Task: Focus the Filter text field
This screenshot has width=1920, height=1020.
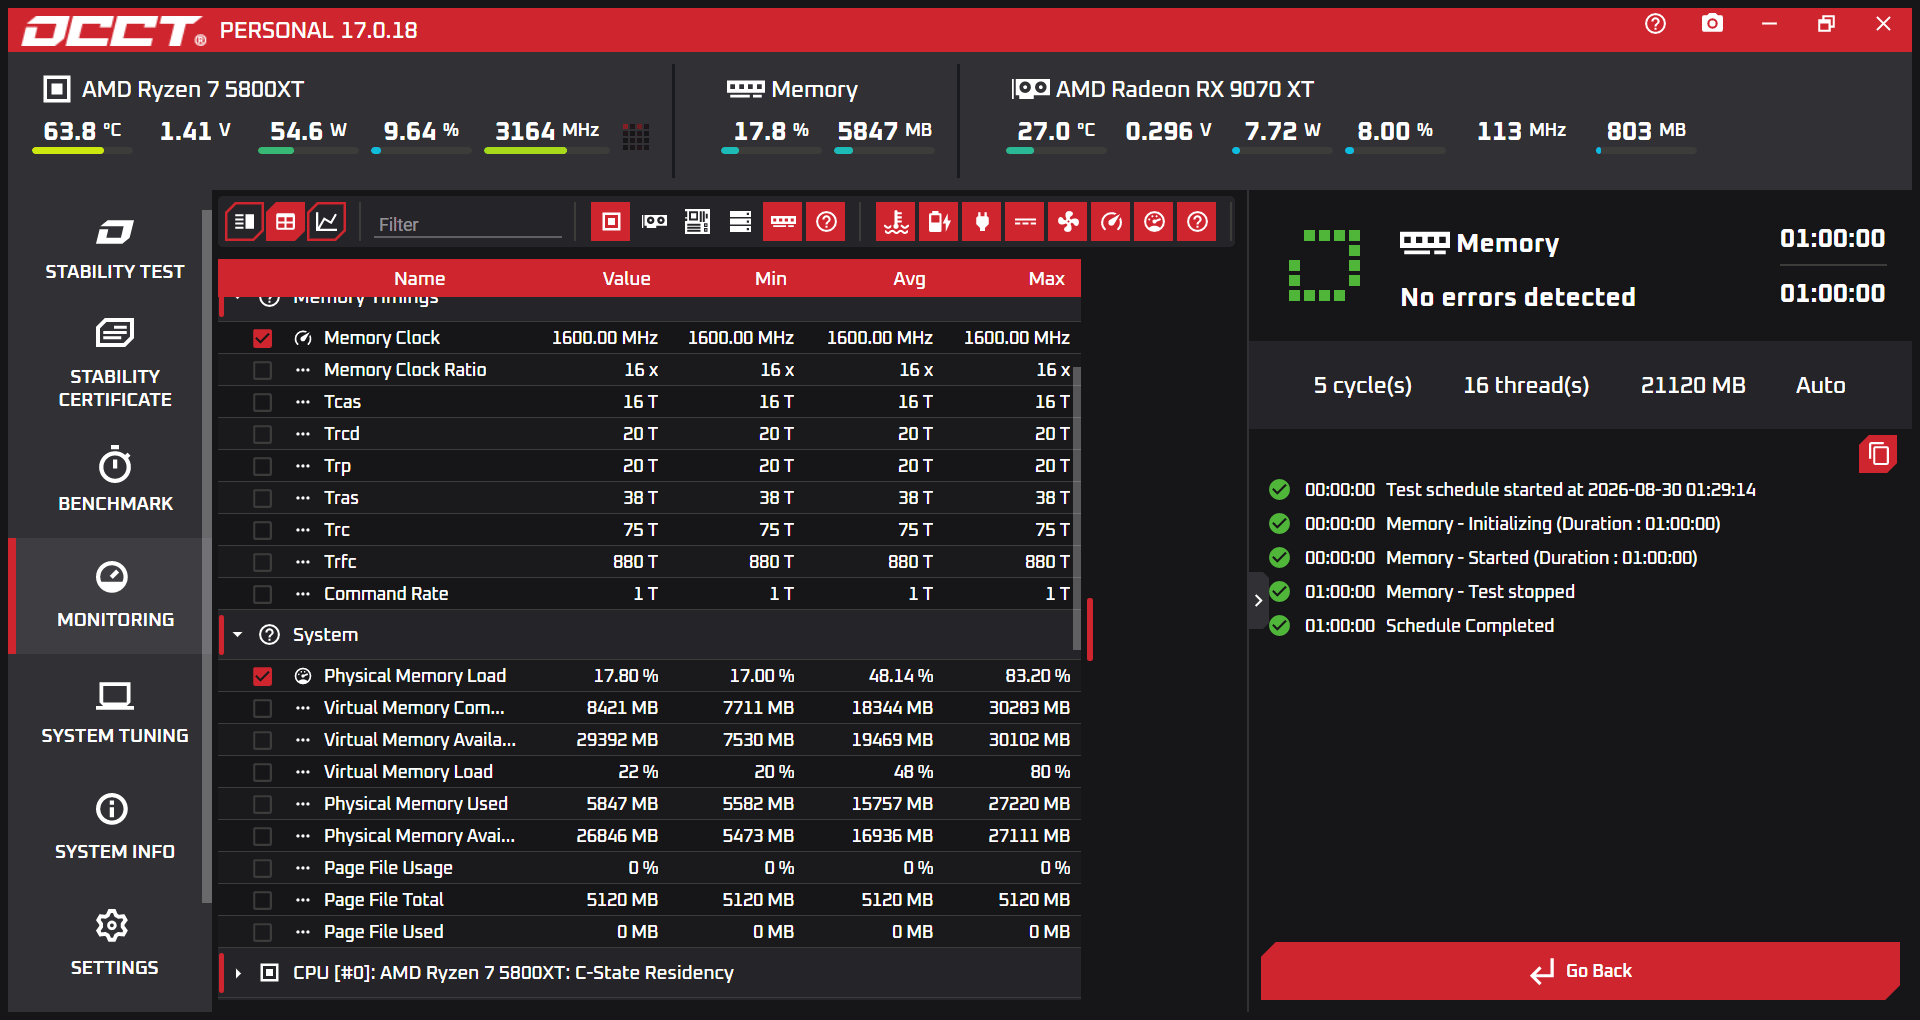Action: [x=469, y=225]
